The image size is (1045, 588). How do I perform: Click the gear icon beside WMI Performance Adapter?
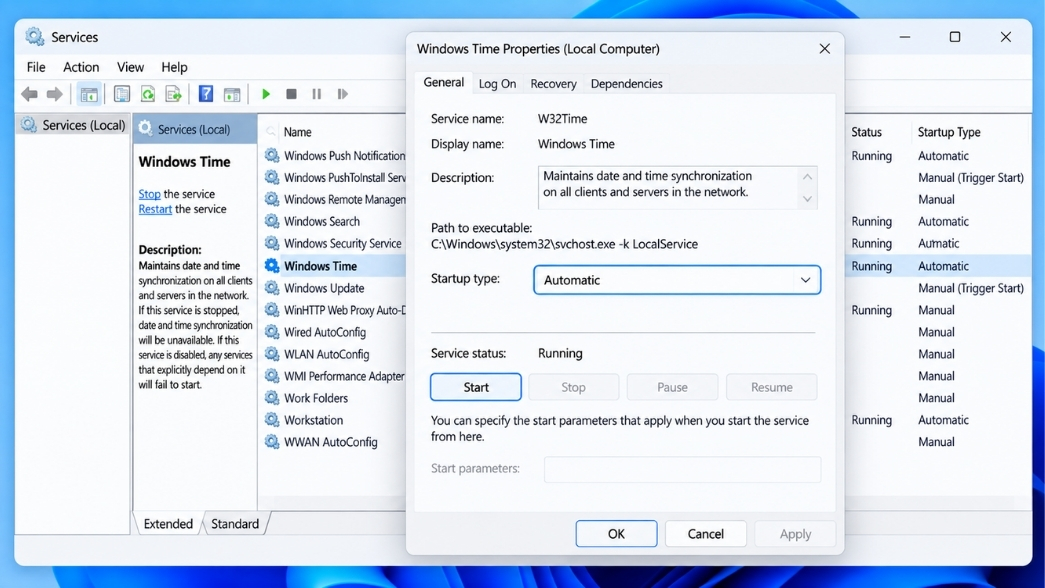point(272,376)
